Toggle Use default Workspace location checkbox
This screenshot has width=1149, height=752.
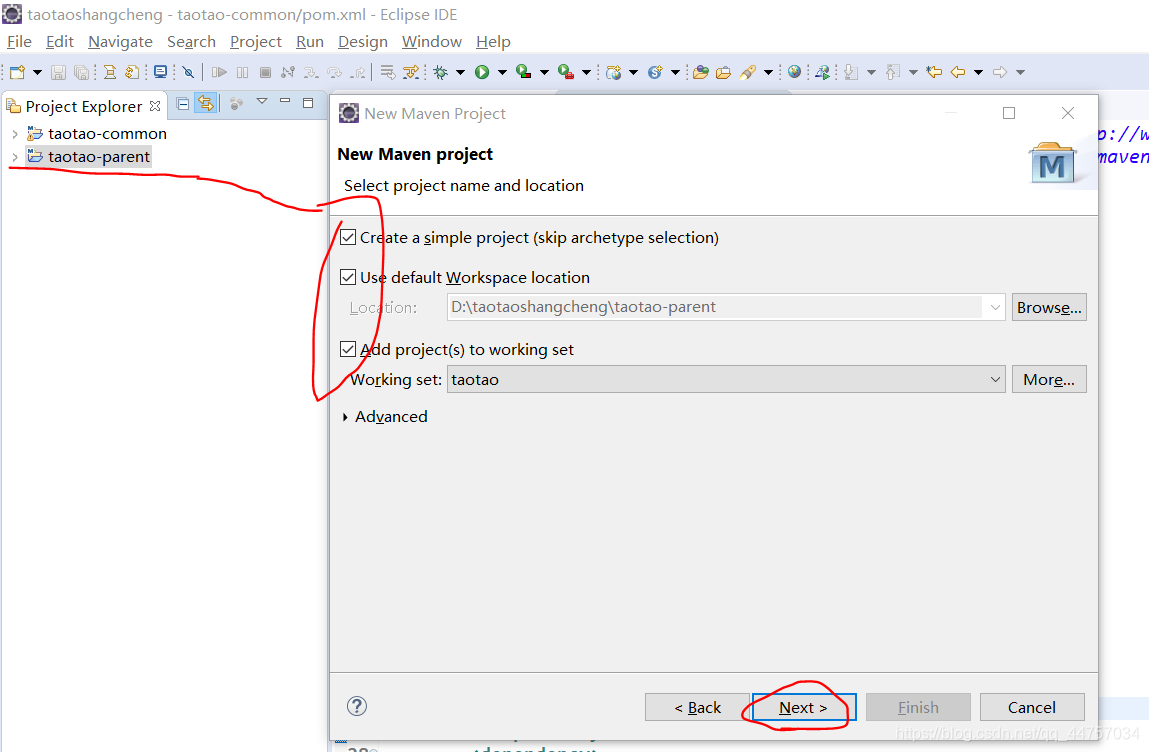(348, 277)
